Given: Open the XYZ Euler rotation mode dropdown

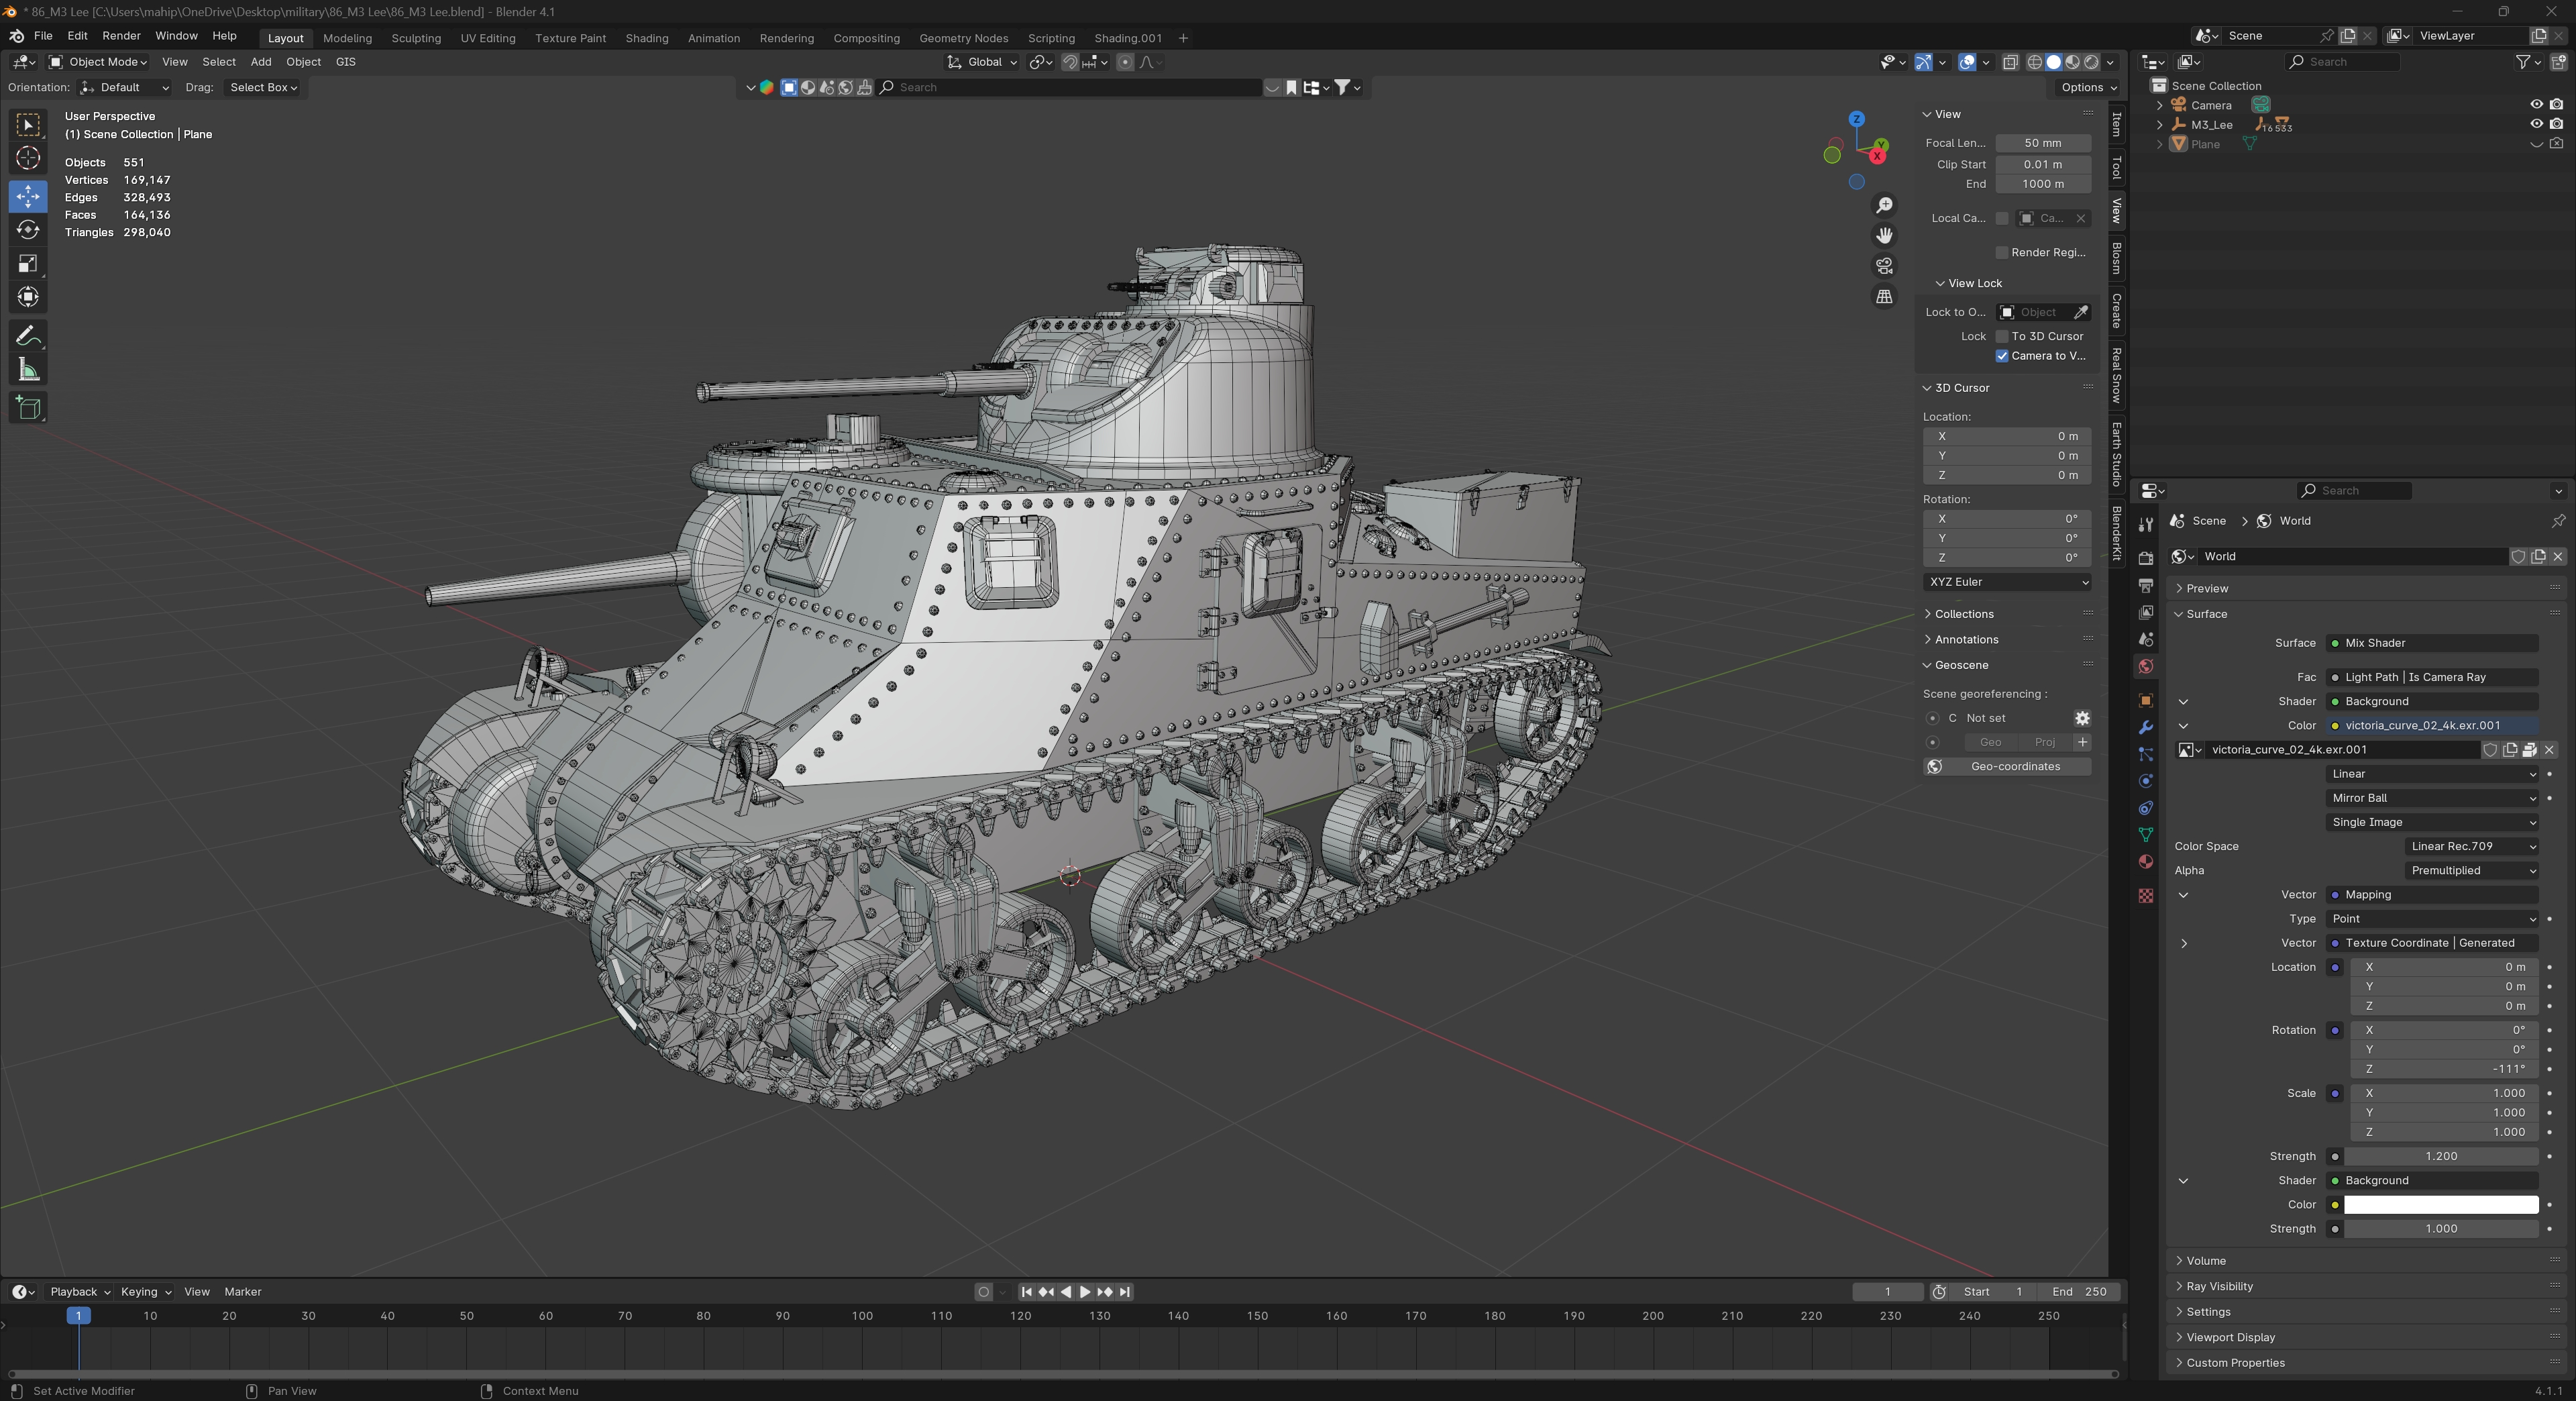Looking at the screenshot, I should pyautogui.click(x=2006, y=582).
